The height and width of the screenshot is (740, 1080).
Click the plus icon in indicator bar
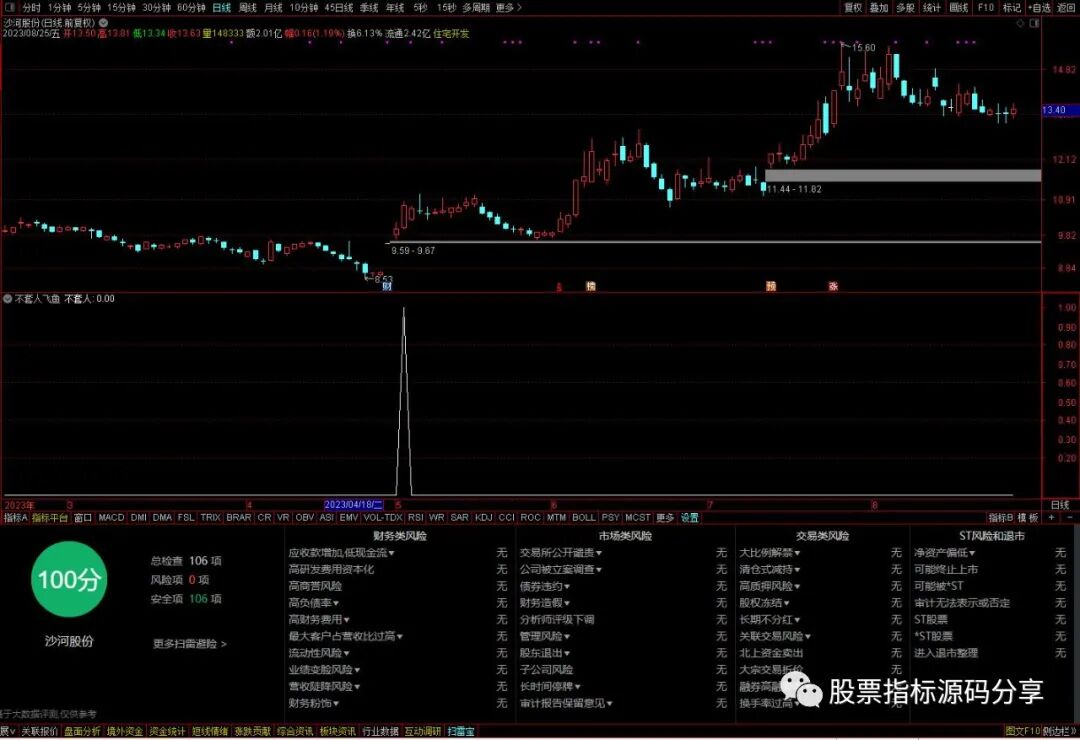(x=1052, y=517)
